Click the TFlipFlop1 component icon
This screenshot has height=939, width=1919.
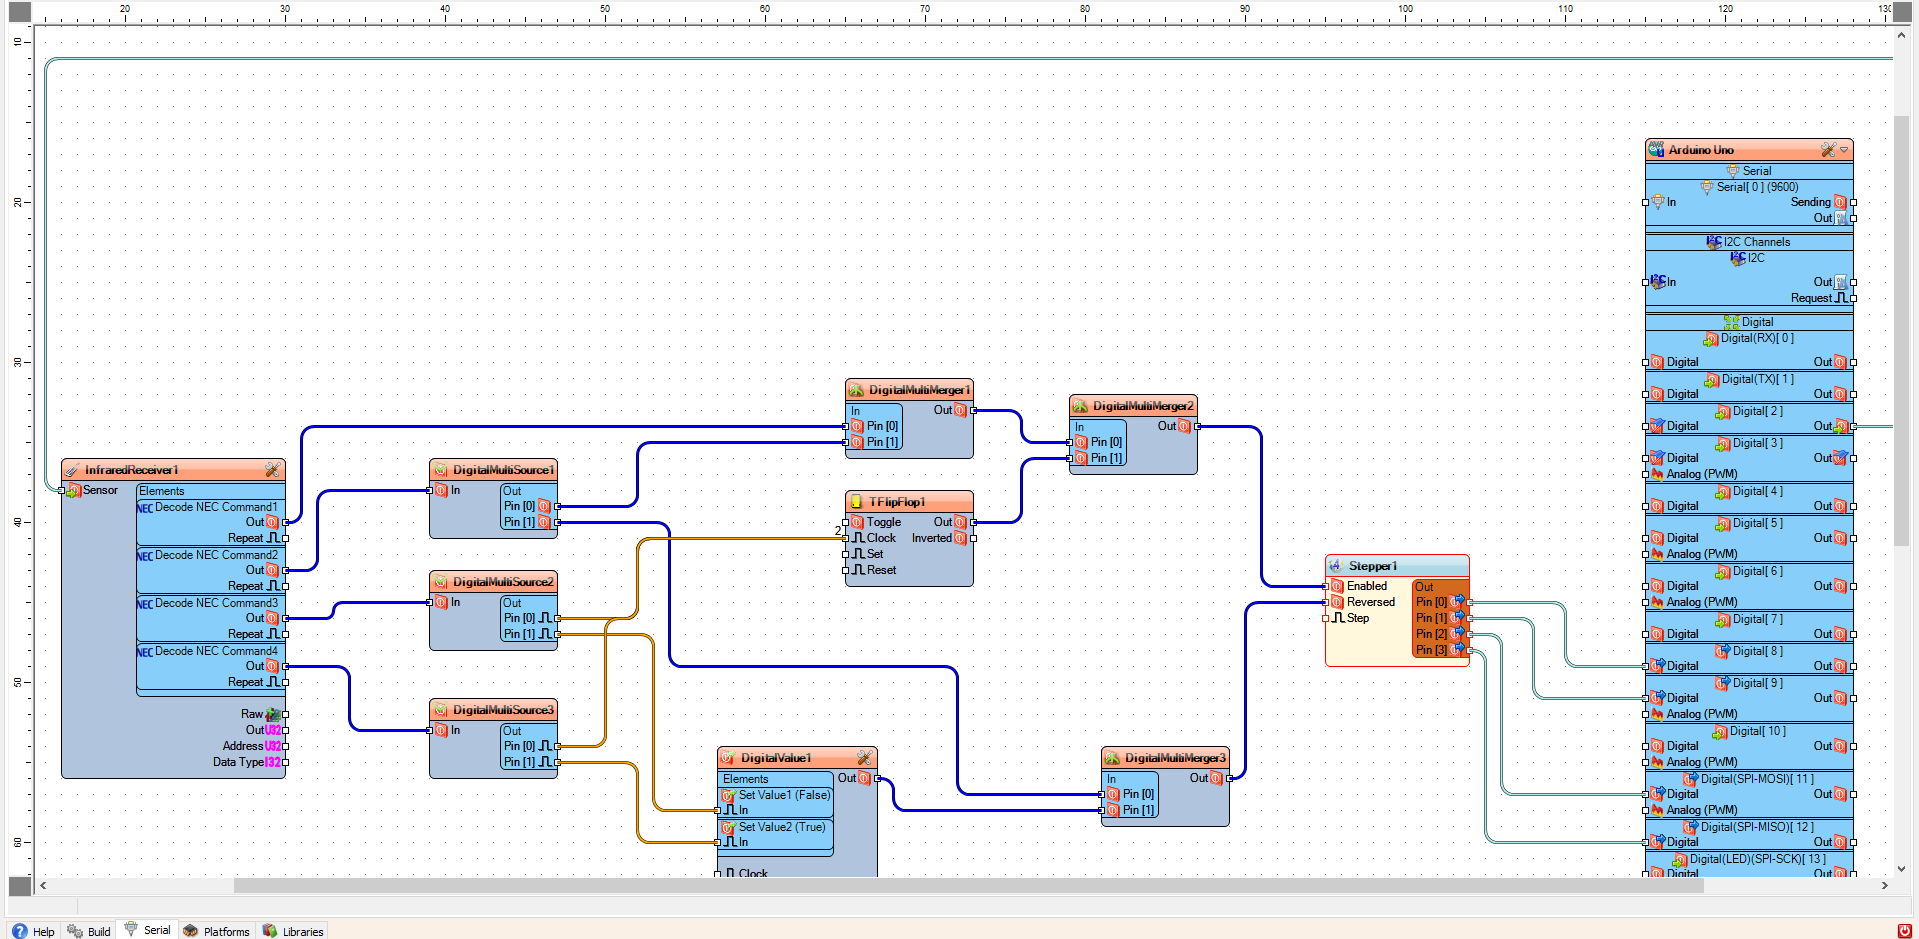pyautogui.click(x=856, y=502)
